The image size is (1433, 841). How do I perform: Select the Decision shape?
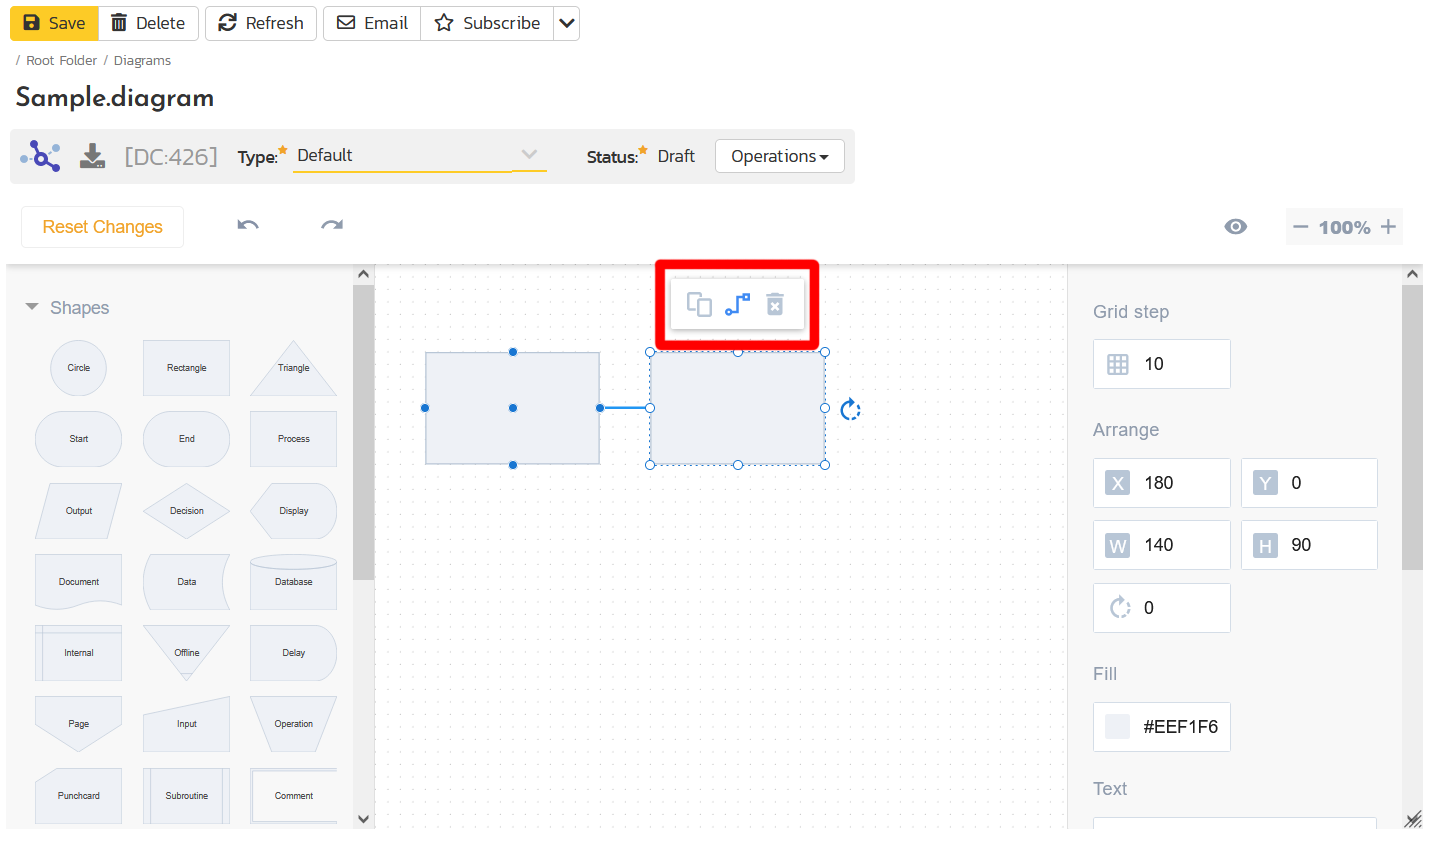coord(186,511)
